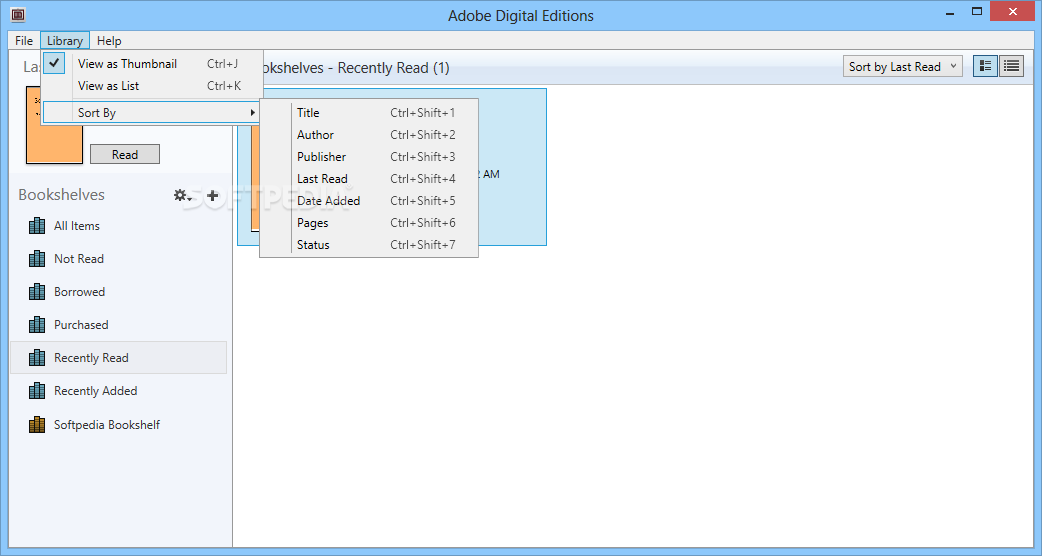Select the Recently Added bookshelf label
The height and width of the screenshot is (556, 1042).
click(x=96, y=391)
